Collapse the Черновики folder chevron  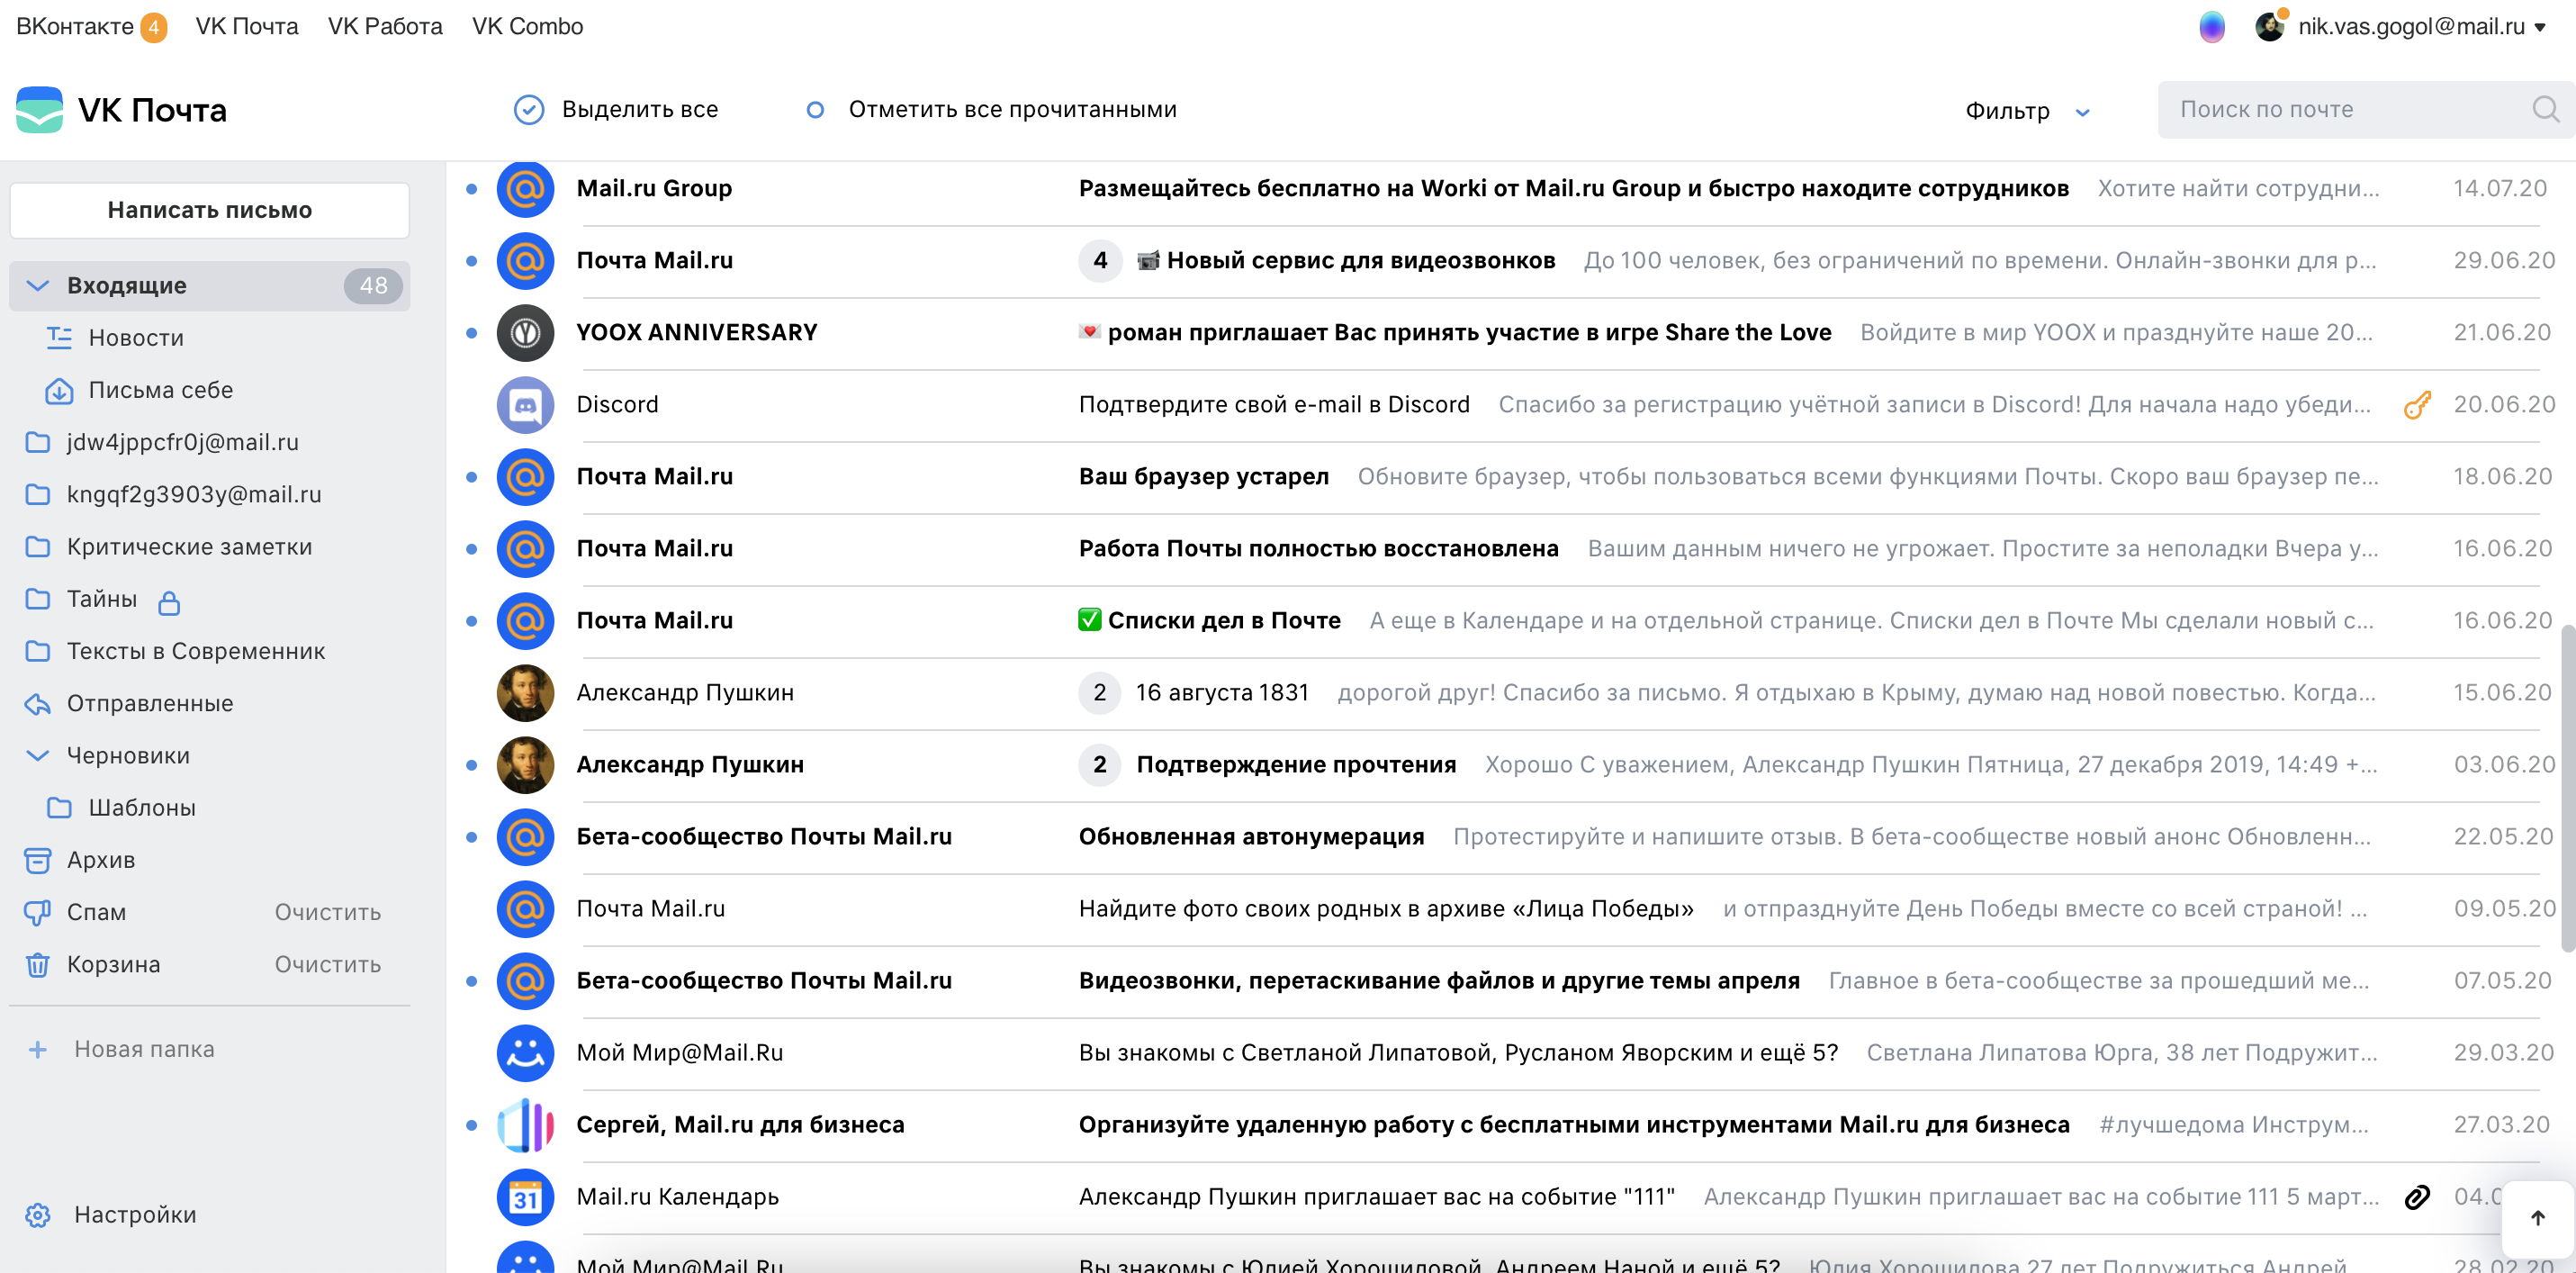37,756
